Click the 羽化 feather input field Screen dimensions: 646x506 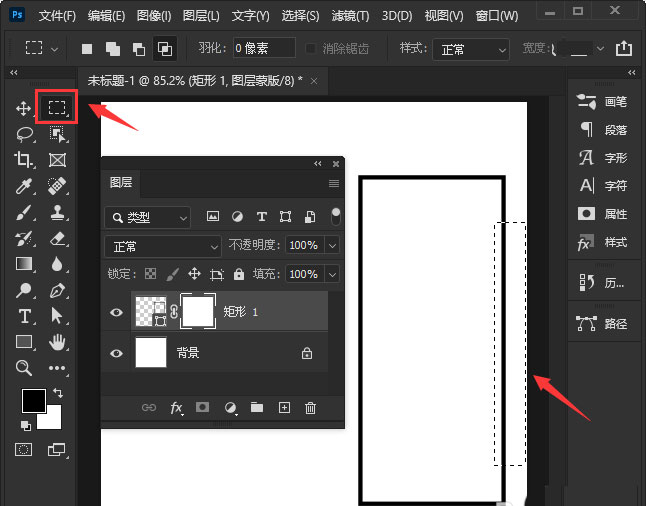[264, 49]
